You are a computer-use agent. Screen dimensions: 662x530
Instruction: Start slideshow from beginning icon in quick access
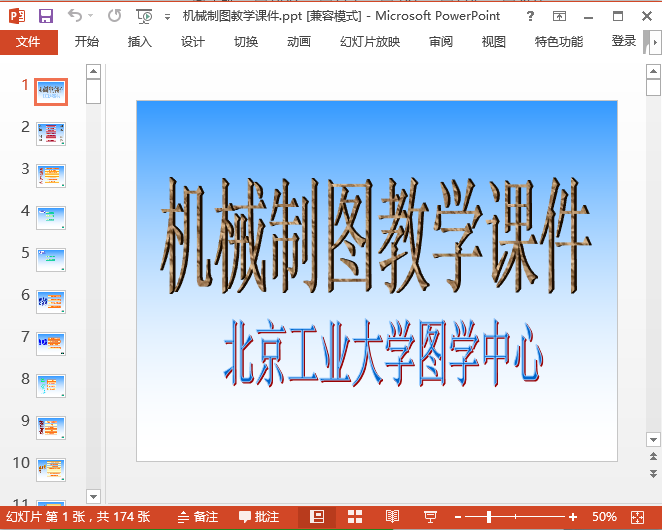[x=144, y=16]
